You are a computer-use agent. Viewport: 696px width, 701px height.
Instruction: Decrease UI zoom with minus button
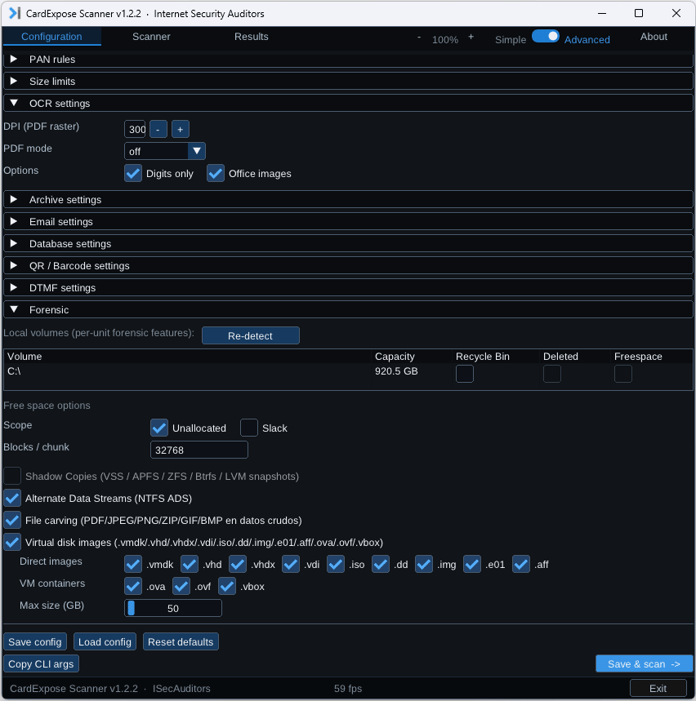[x=419, y=38]
